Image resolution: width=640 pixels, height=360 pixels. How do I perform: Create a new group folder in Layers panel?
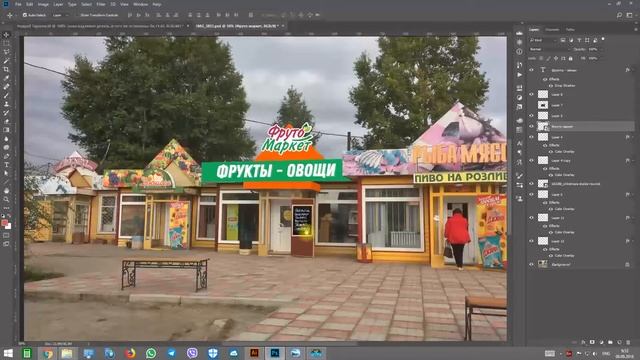point(610,342)
